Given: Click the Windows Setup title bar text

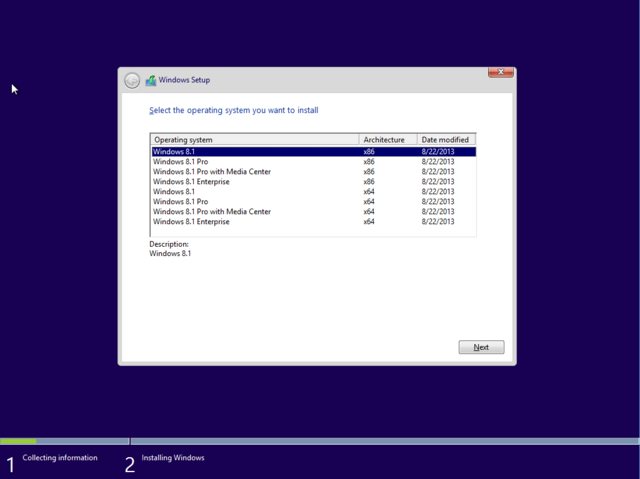Looking at the screenshot, I should [185, 80].
